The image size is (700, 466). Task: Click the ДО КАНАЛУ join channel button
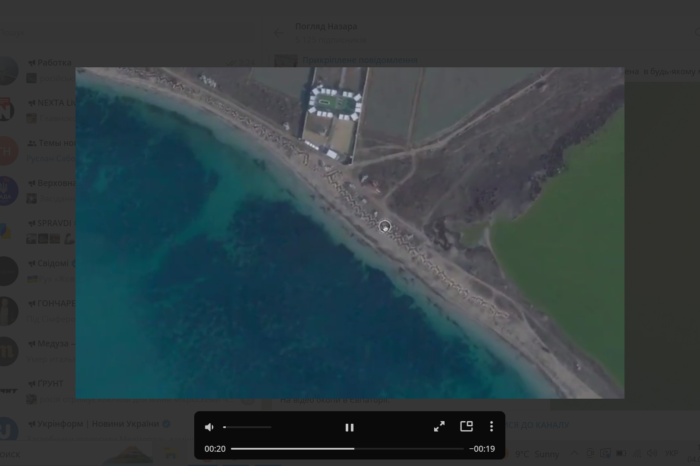pyautogui.click(x=537, y=424)
